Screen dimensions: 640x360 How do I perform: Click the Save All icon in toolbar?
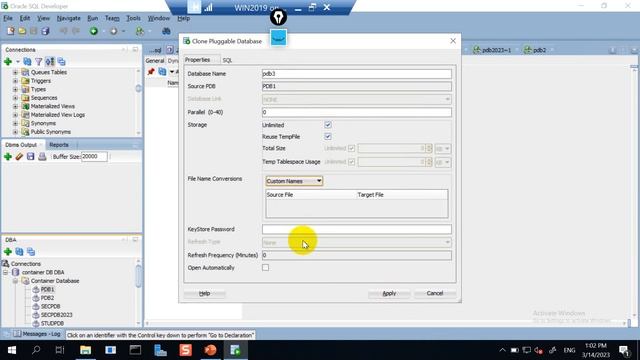pos(45,31)
